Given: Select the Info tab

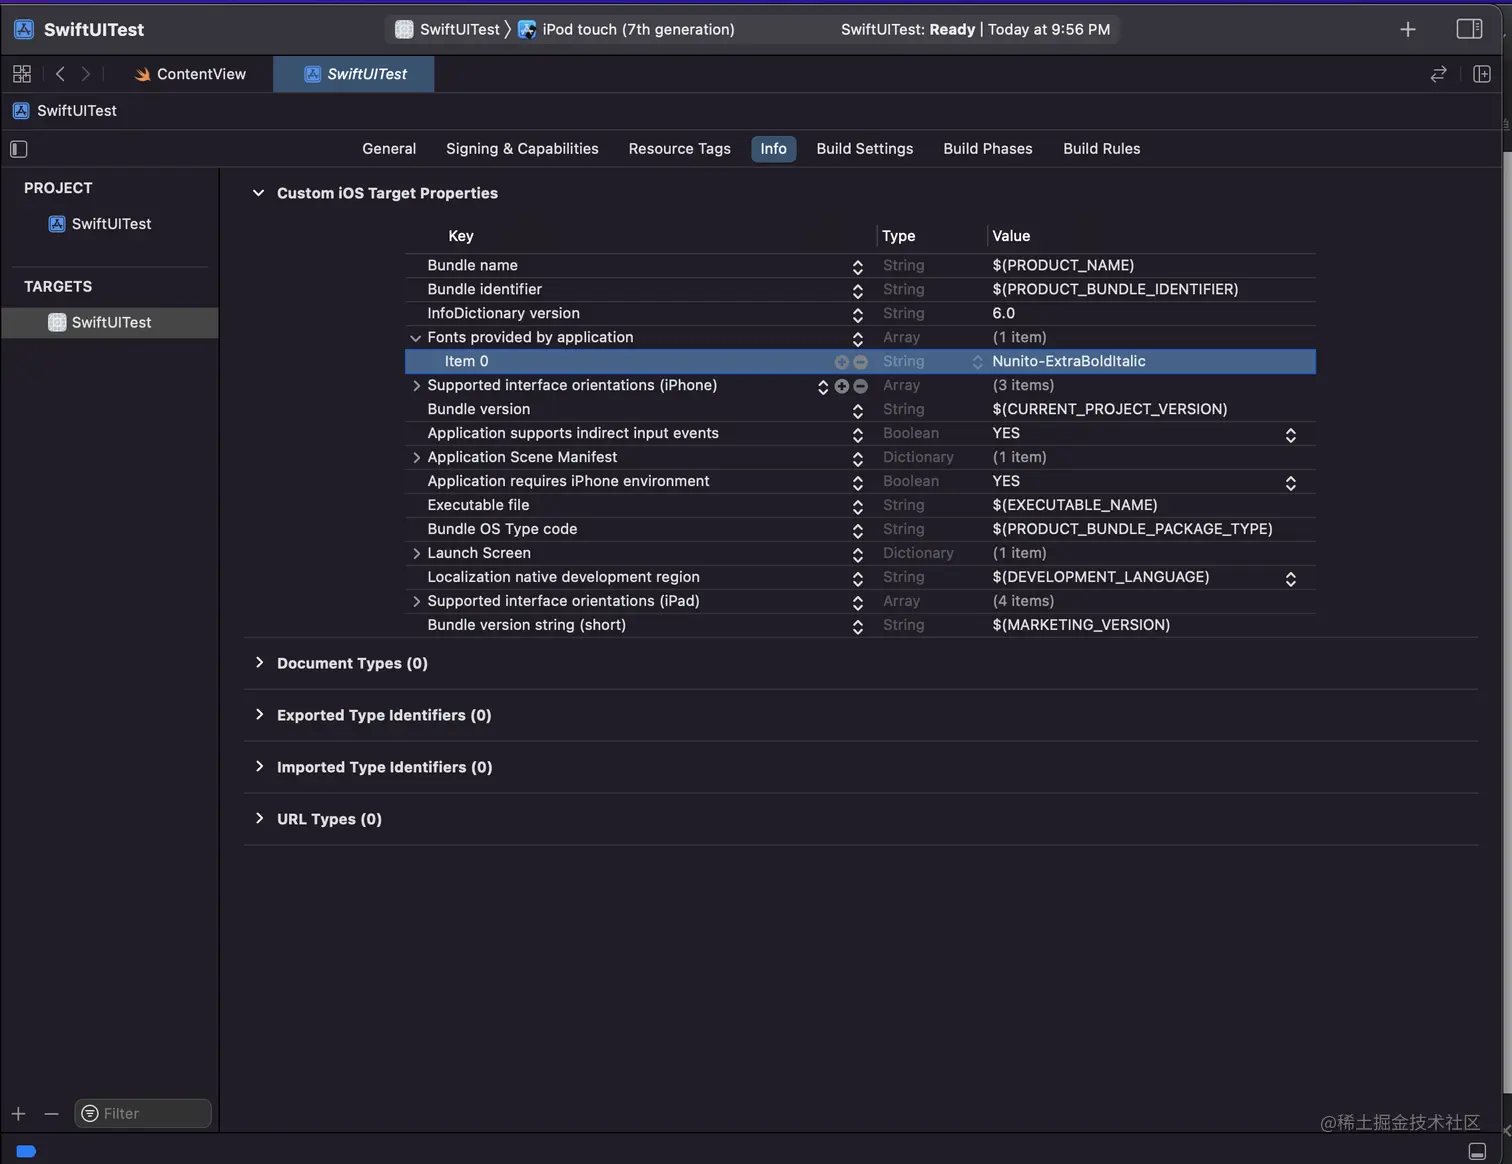Looking at the screenshot, I should pos(773,149).
